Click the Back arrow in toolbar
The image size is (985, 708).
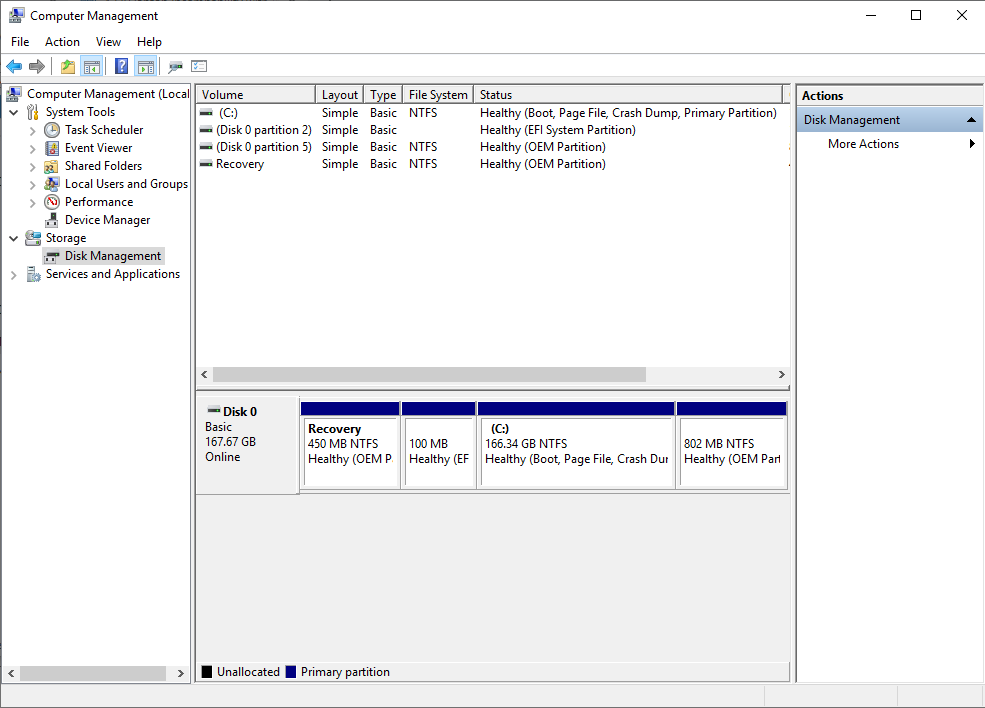tap(14, 67)
